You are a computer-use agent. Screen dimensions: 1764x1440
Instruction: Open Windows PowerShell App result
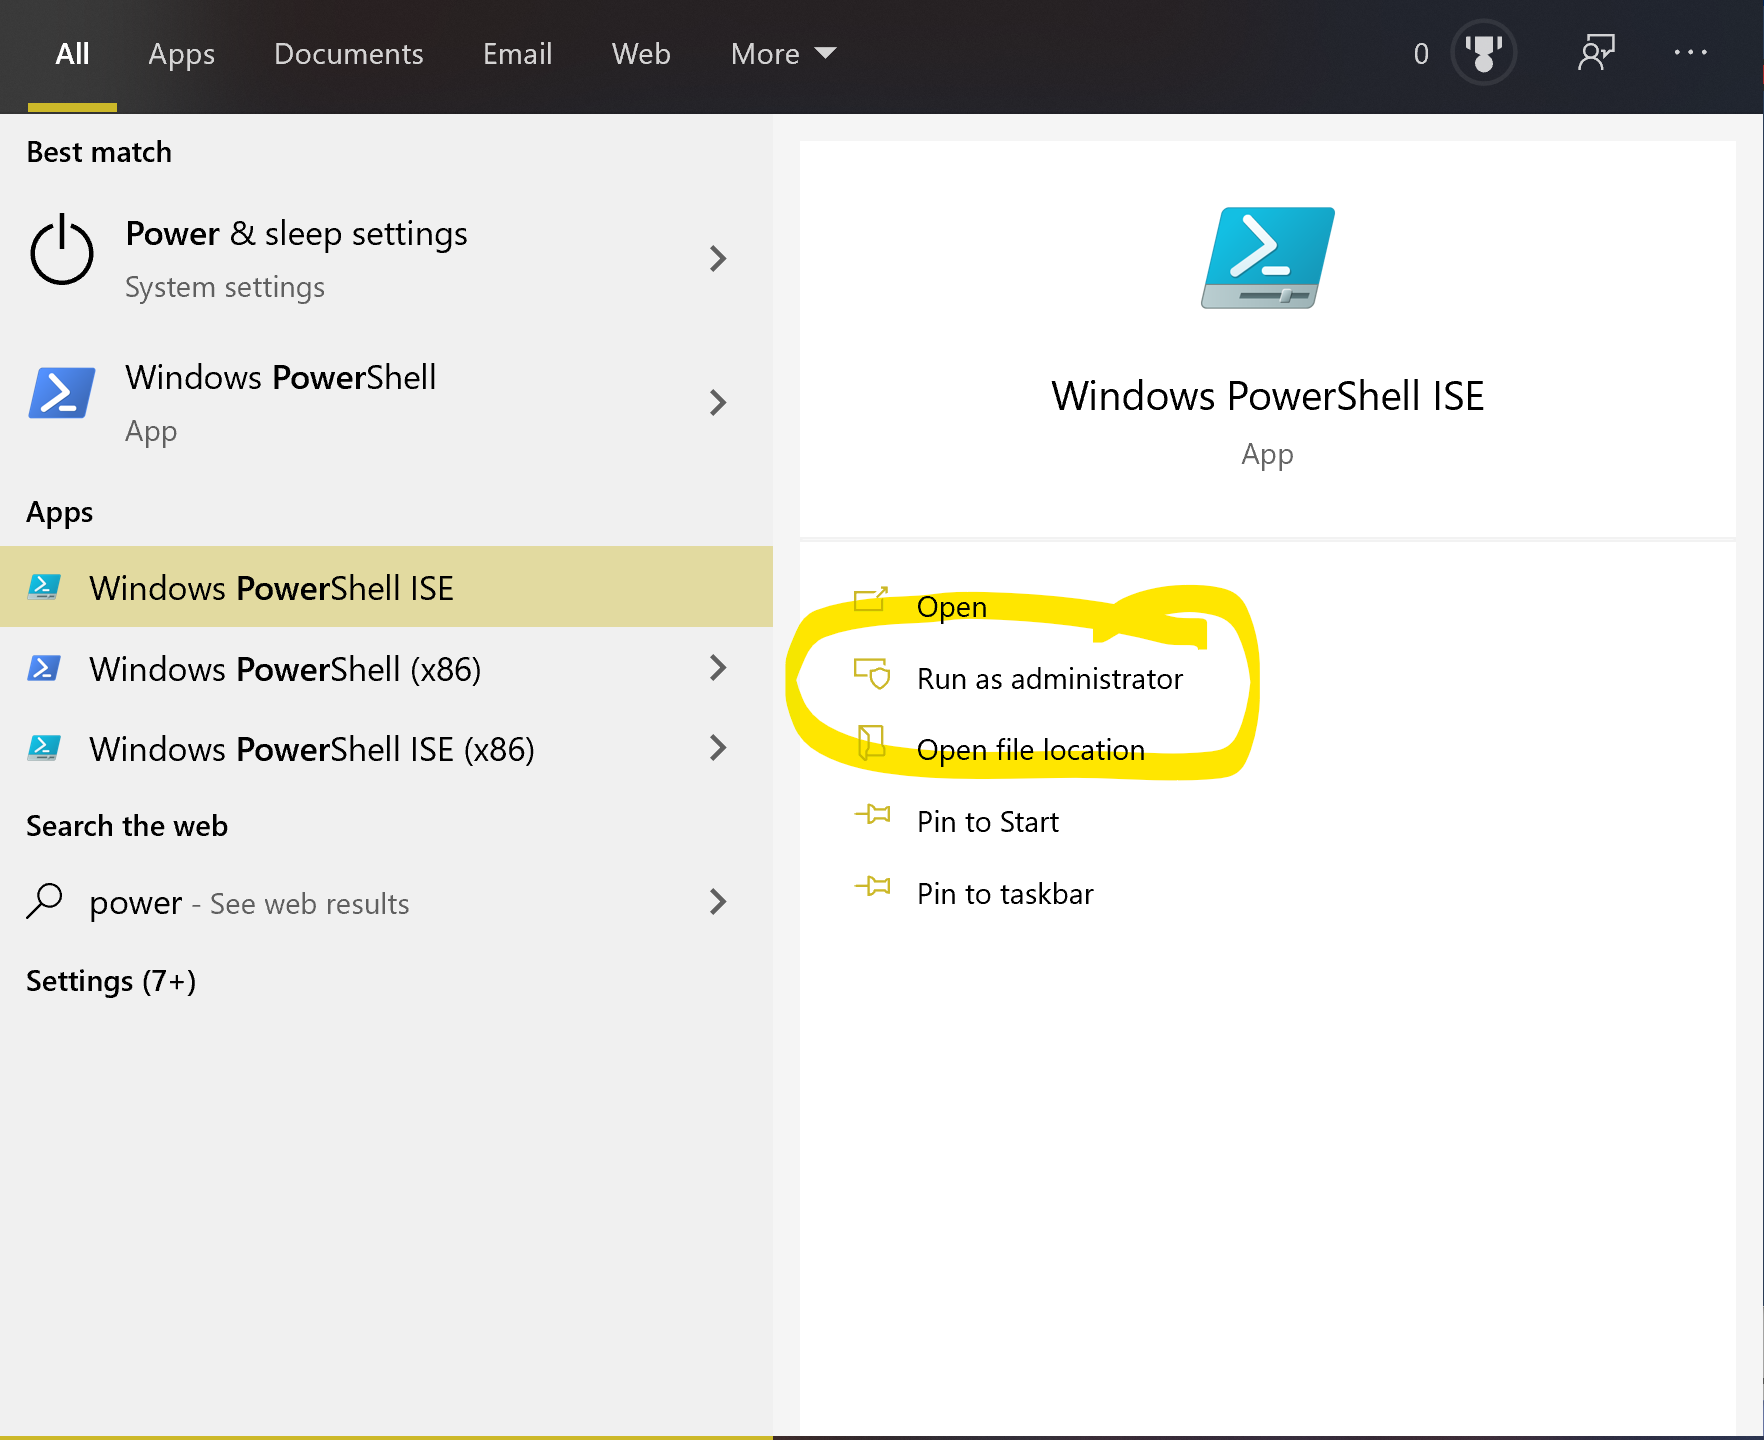pos(386,402)
